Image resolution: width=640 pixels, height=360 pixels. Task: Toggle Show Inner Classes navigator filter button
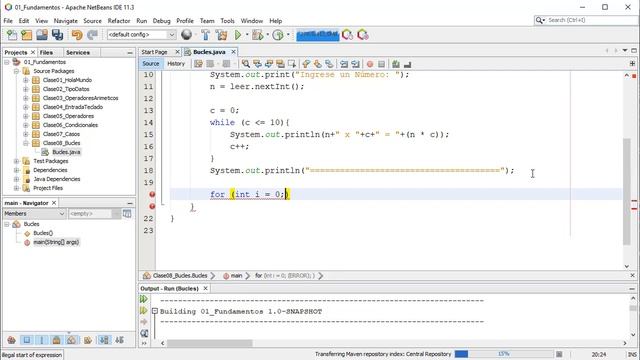[x=72, y=340]
